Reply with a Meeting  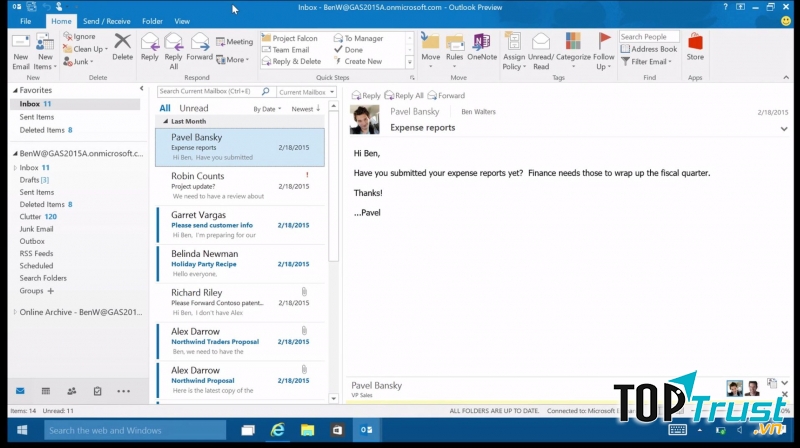click(234, 41)
